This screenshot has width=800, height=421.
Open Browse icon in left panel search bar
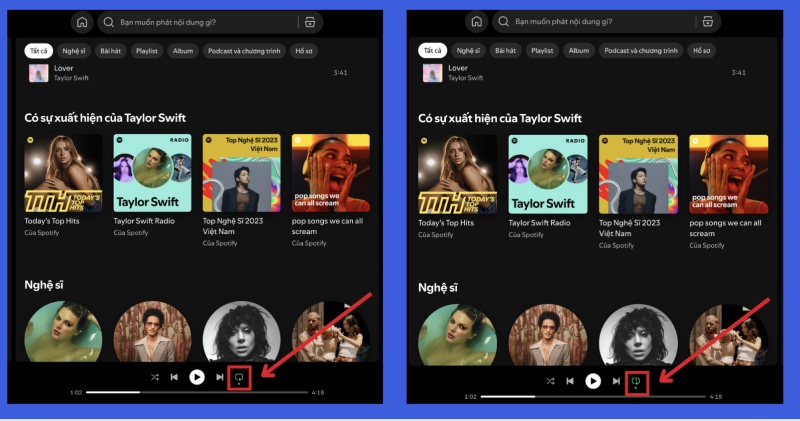click(x=310, y=22)
